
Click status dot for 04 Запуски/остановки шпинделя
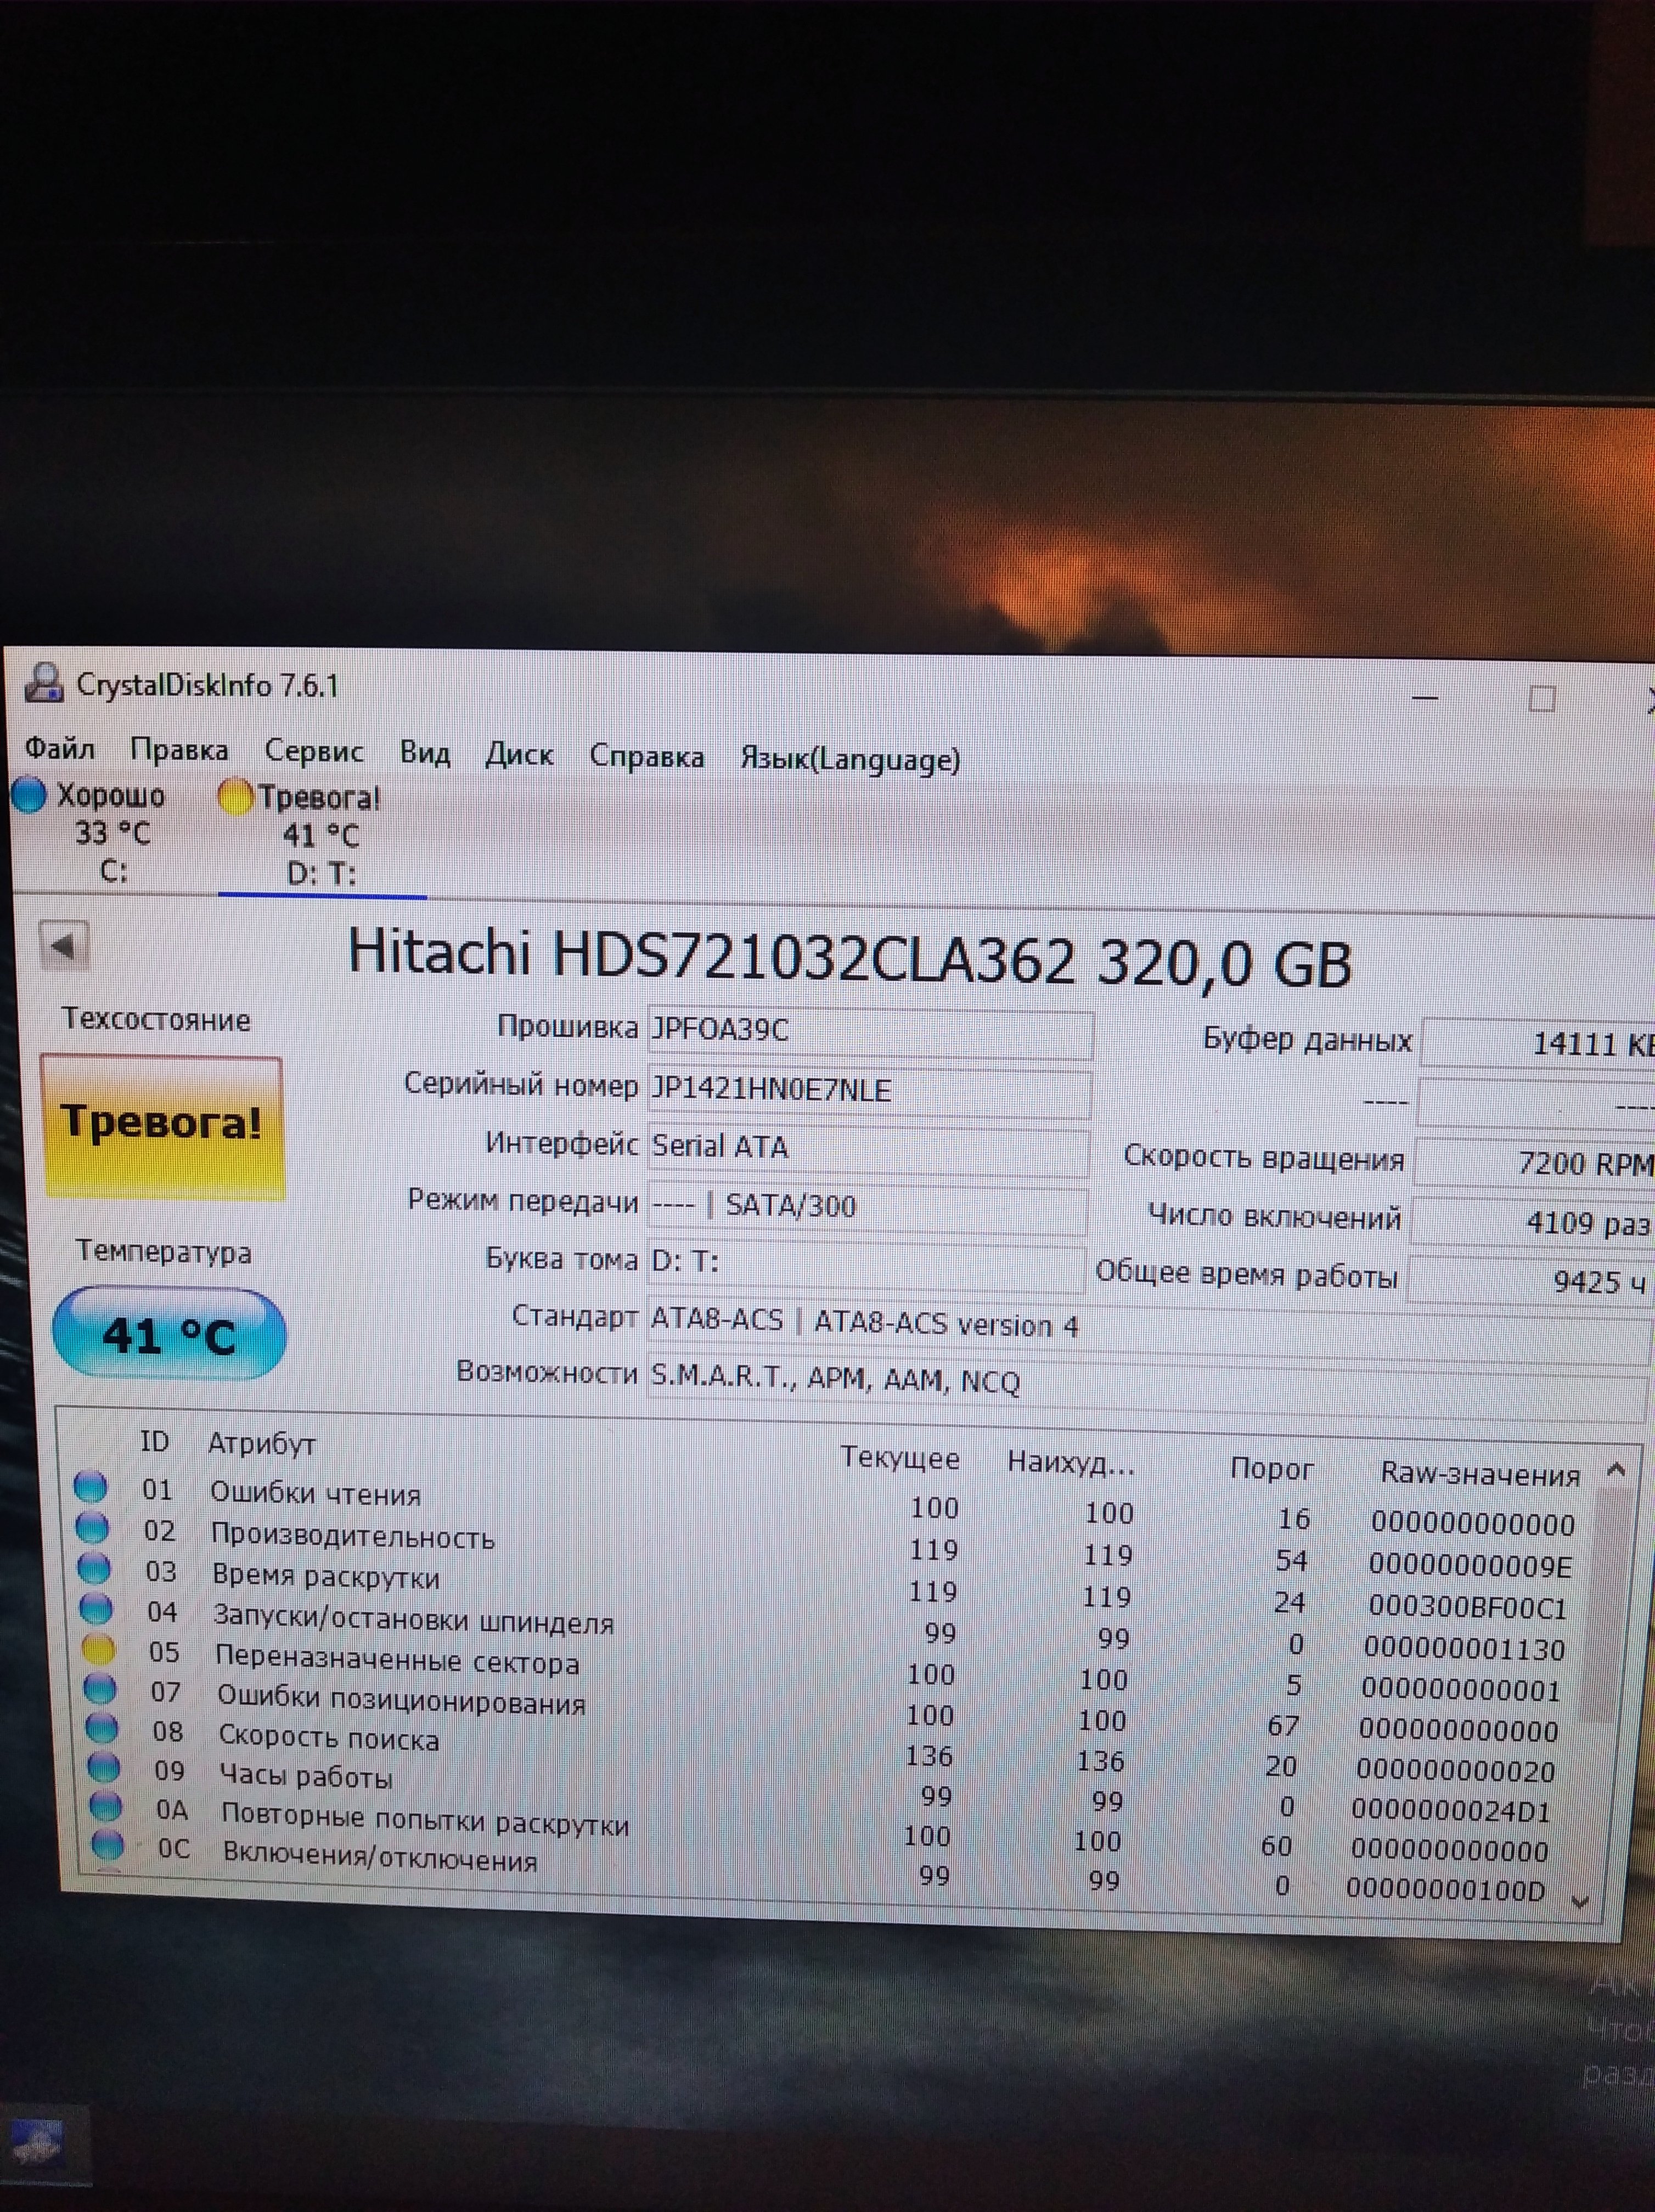tap(96, 1608)
